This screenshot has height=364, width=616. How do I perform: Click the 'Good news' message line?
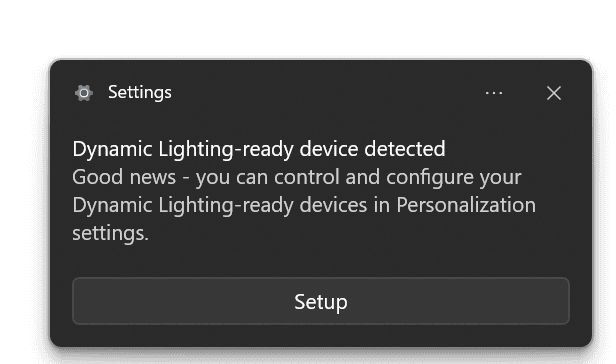[x=297, y=177]
